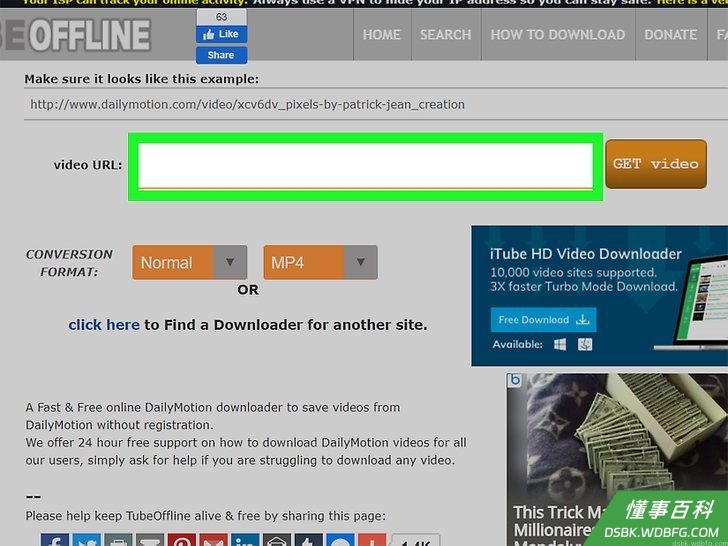Click the GET video button

pos(656,164)
